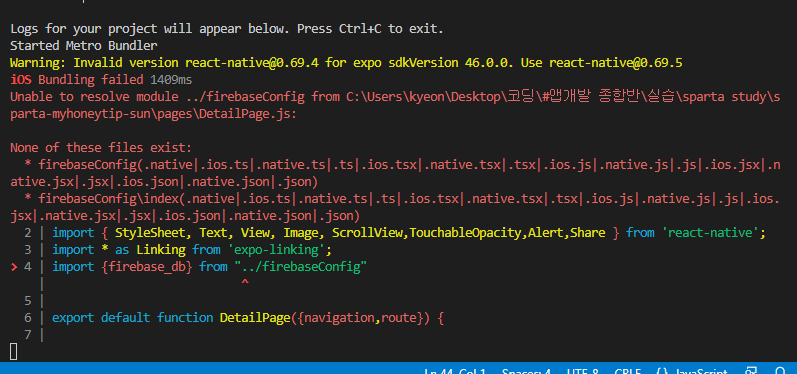The width and height of the screenshot is (797, 374).
Task: Click the feedback icon in the status bar
Action: (x=750, y=371)
